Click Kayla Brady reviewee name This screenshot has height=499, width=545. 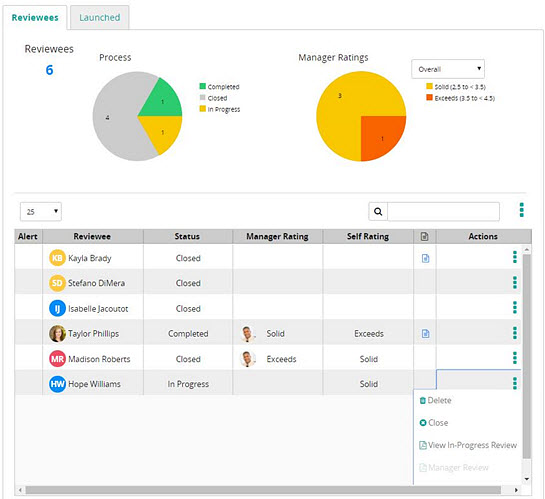click(90, 258)
